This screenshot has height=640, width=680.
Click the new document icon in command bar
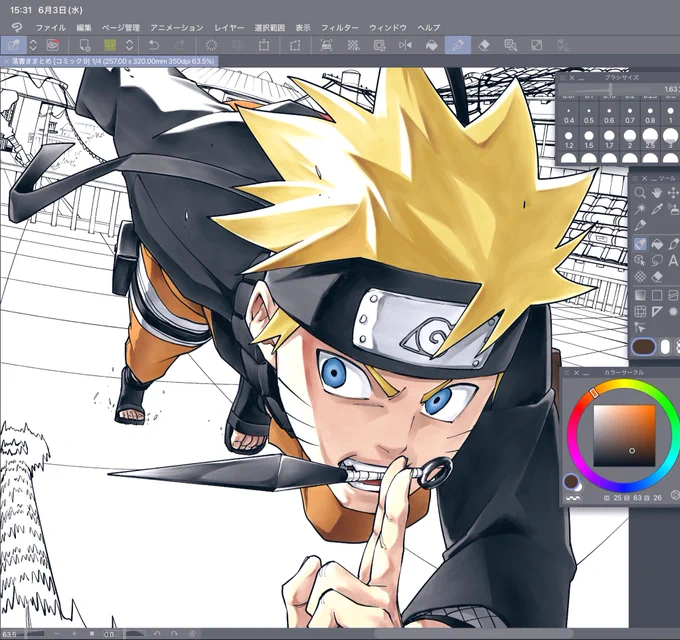pyautogui.click(x=85, y=45)
